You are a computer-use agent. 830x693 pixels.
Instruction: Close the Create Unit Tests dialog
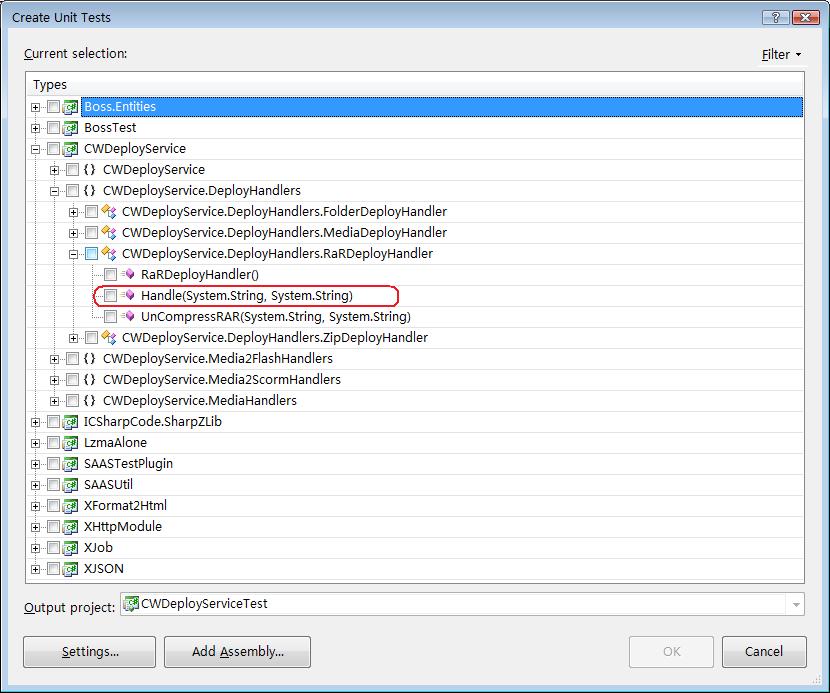pyautogui.click(x=806, y=17)
